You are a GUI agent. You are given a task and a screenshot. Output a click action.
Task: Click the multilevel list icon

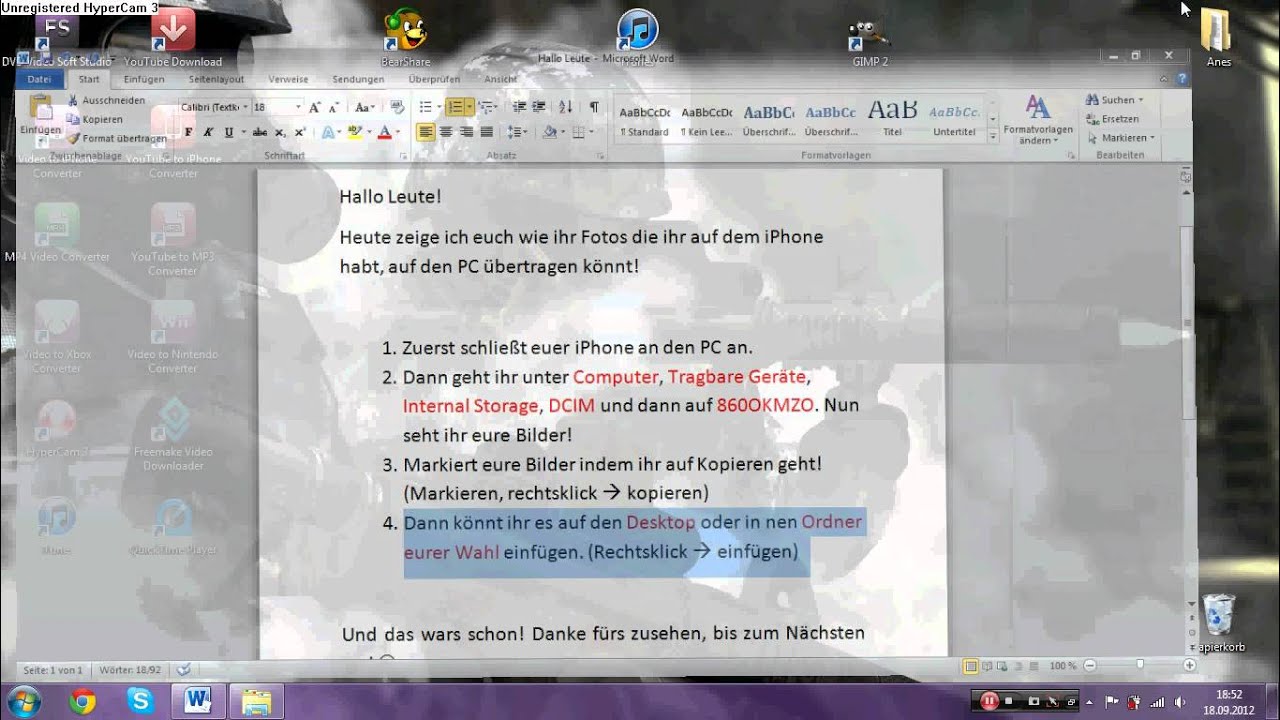[486, 107]
